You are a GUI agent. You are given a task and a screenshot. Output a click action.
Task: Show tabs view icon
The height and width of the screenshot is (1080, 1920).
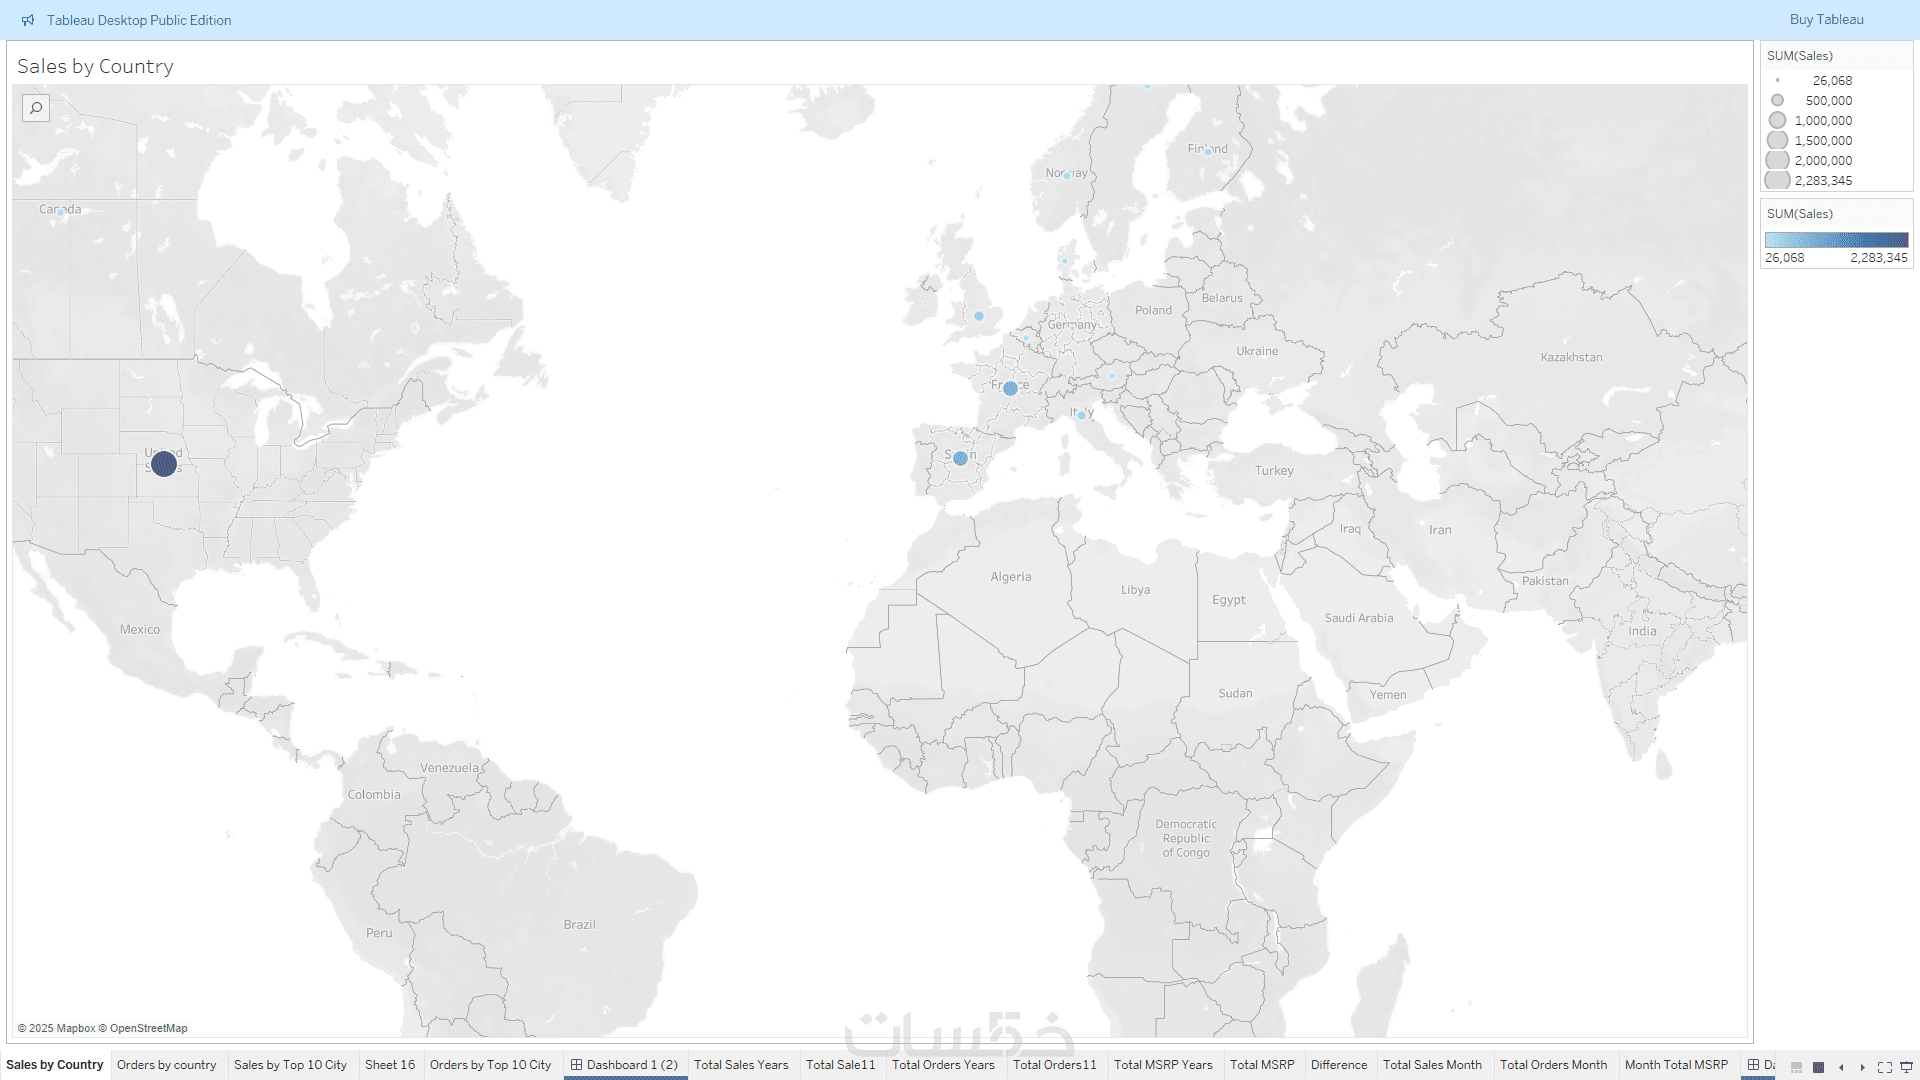click(x=1819, y=1067)
